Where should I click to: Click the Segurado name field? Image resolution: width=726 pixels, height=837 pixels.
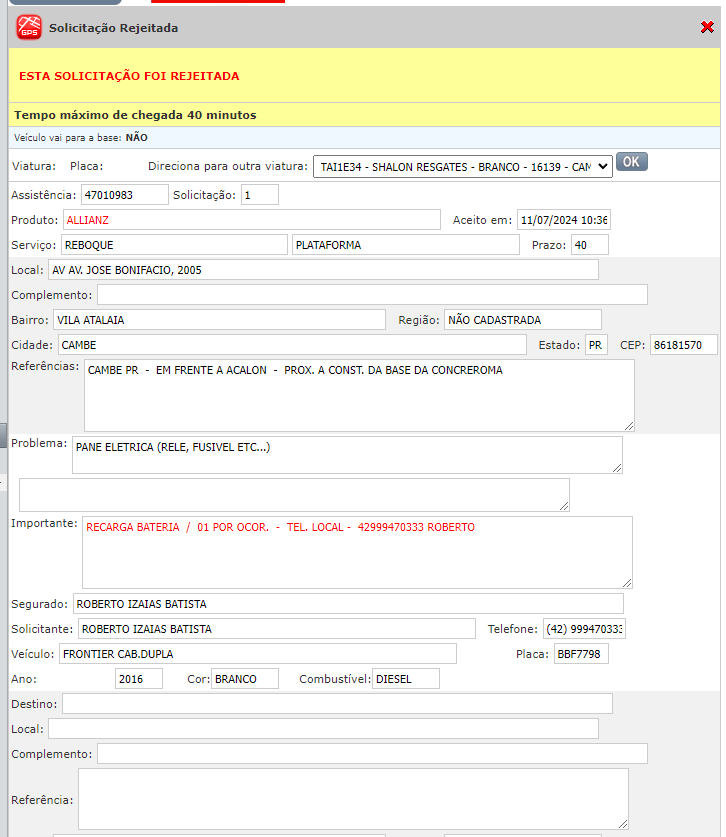pyautogui.click(x=348, y=604)
